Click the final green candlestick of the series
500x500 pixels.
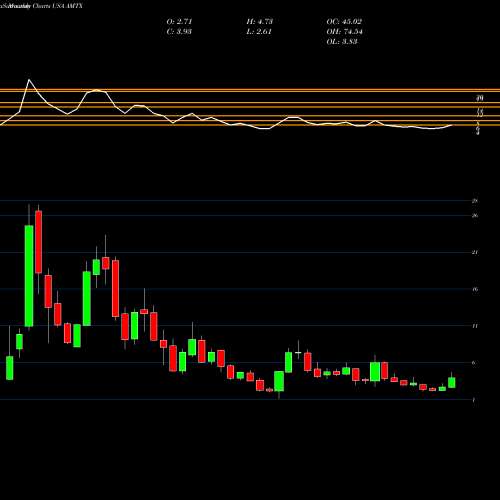(452, 383)
